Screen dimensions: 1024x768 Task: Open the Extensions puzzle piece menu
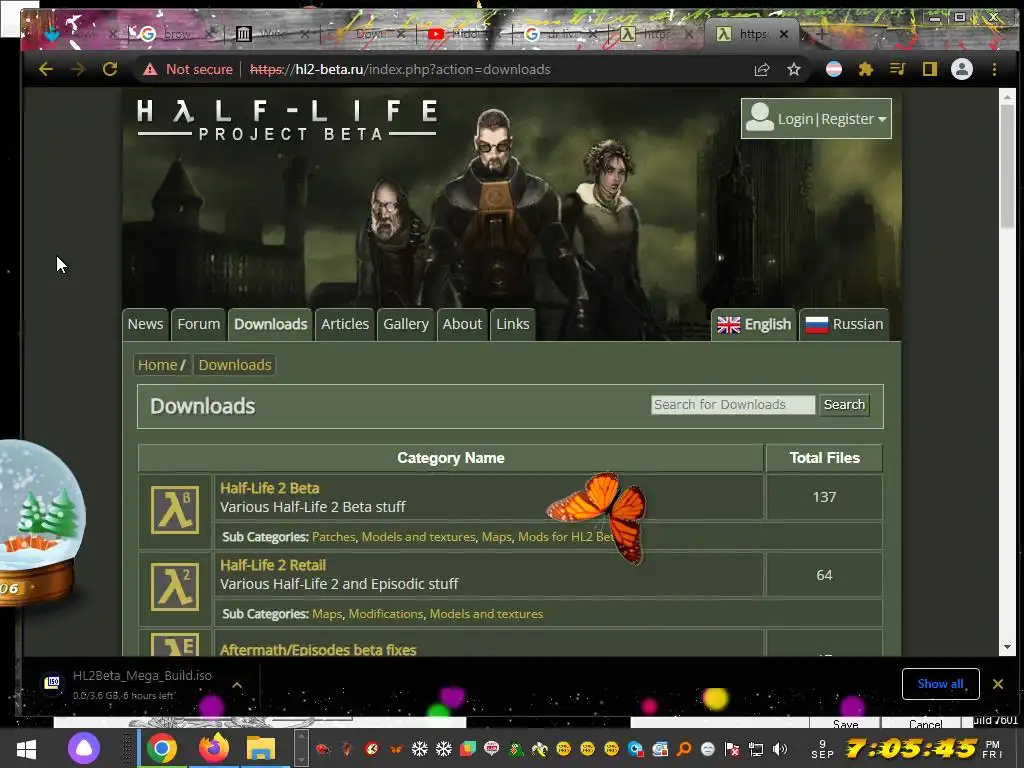tap(865, 69)
